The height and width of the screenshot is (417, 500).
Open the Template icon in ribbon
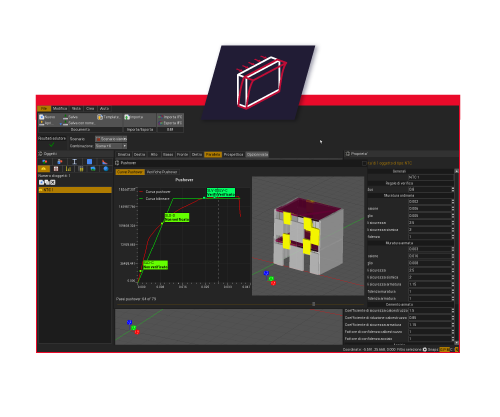pyautogui.click(x=100, y=117)
